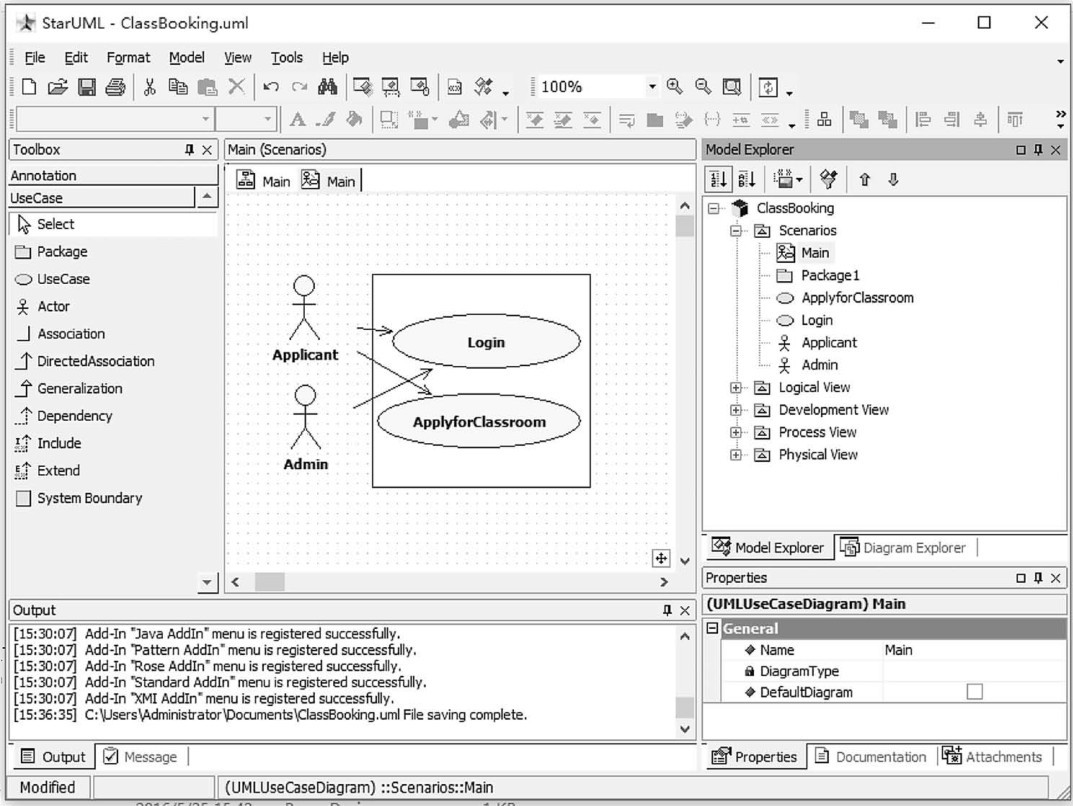Select the Admin actor in Model Explorer
Image resolution: width=1073 pixels, height=806 pixels.
tap(819, 365)
